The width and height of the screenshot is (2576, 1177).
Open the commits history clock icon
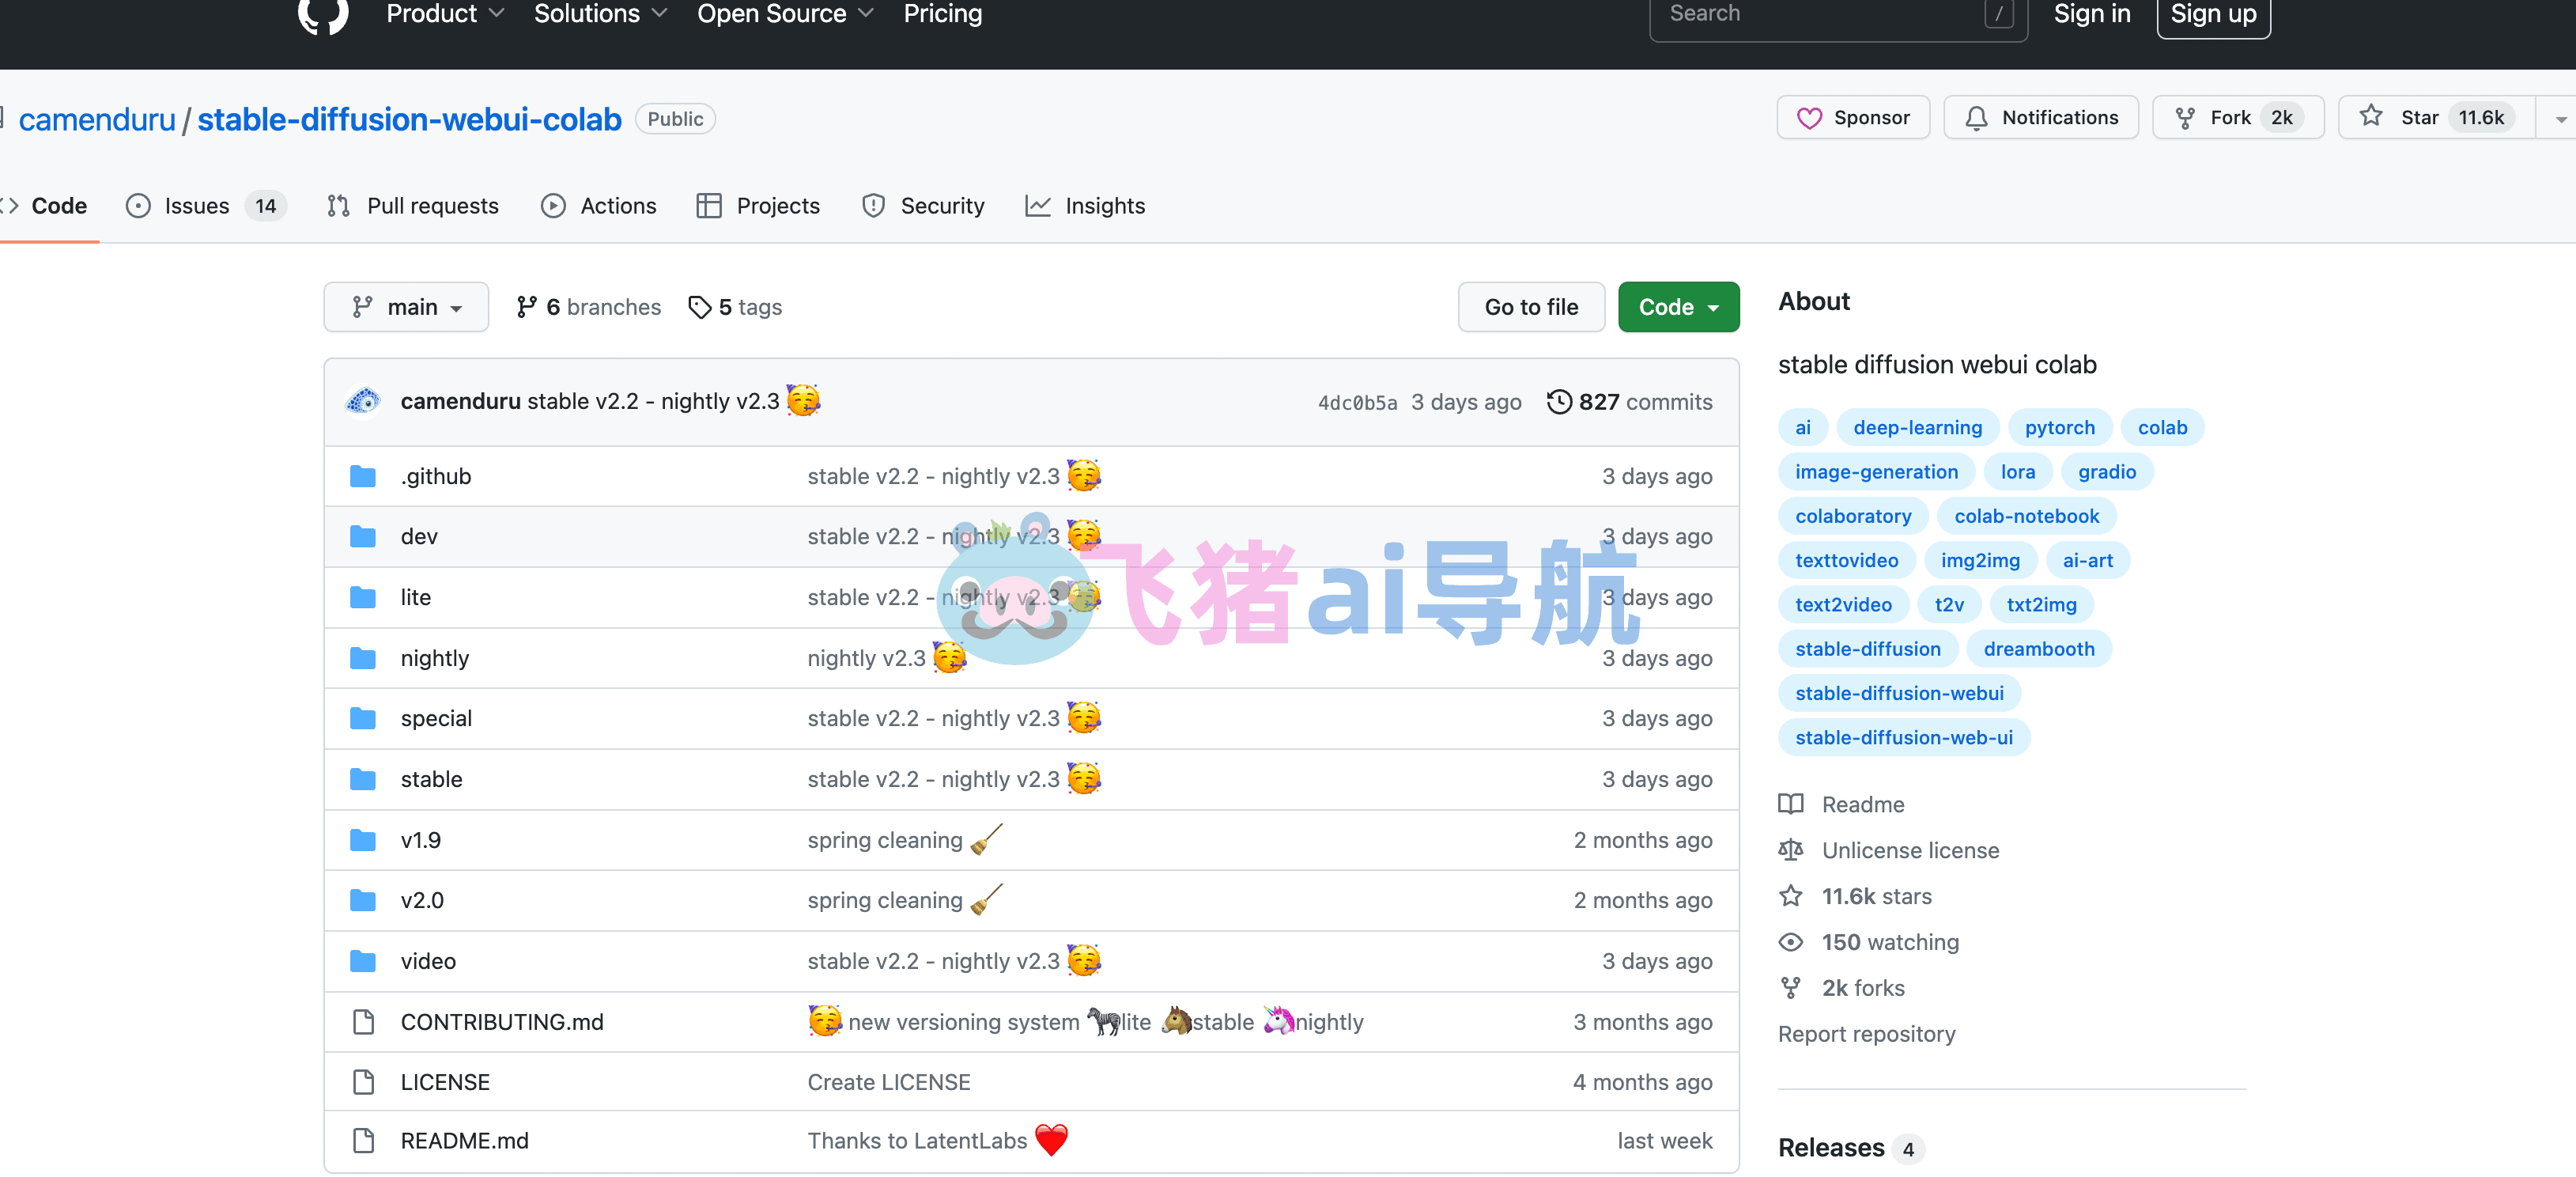1558,402
